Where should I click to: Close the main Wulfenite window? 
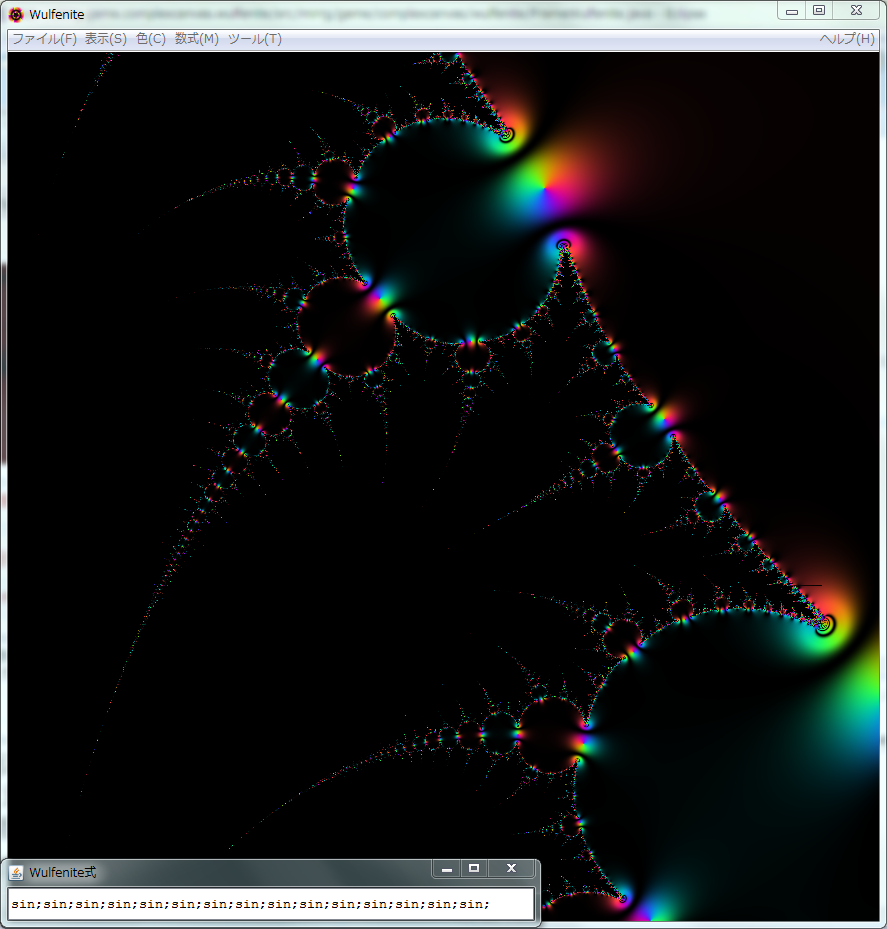[x=856, y=10]
